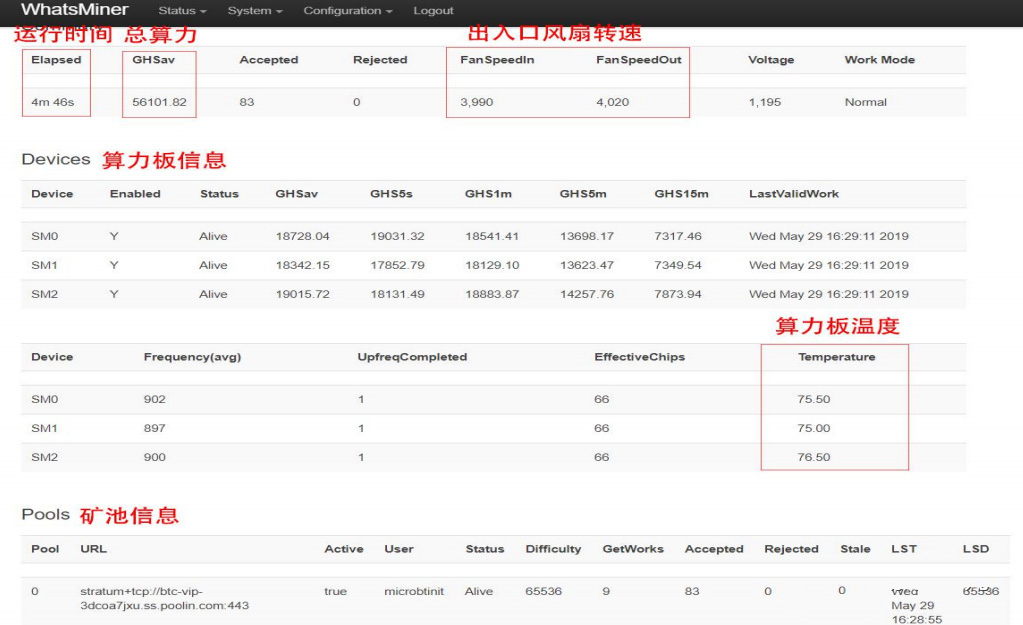
Task: Click the Accepted count 83 in Pools
Action: click(x=690, y=591)
